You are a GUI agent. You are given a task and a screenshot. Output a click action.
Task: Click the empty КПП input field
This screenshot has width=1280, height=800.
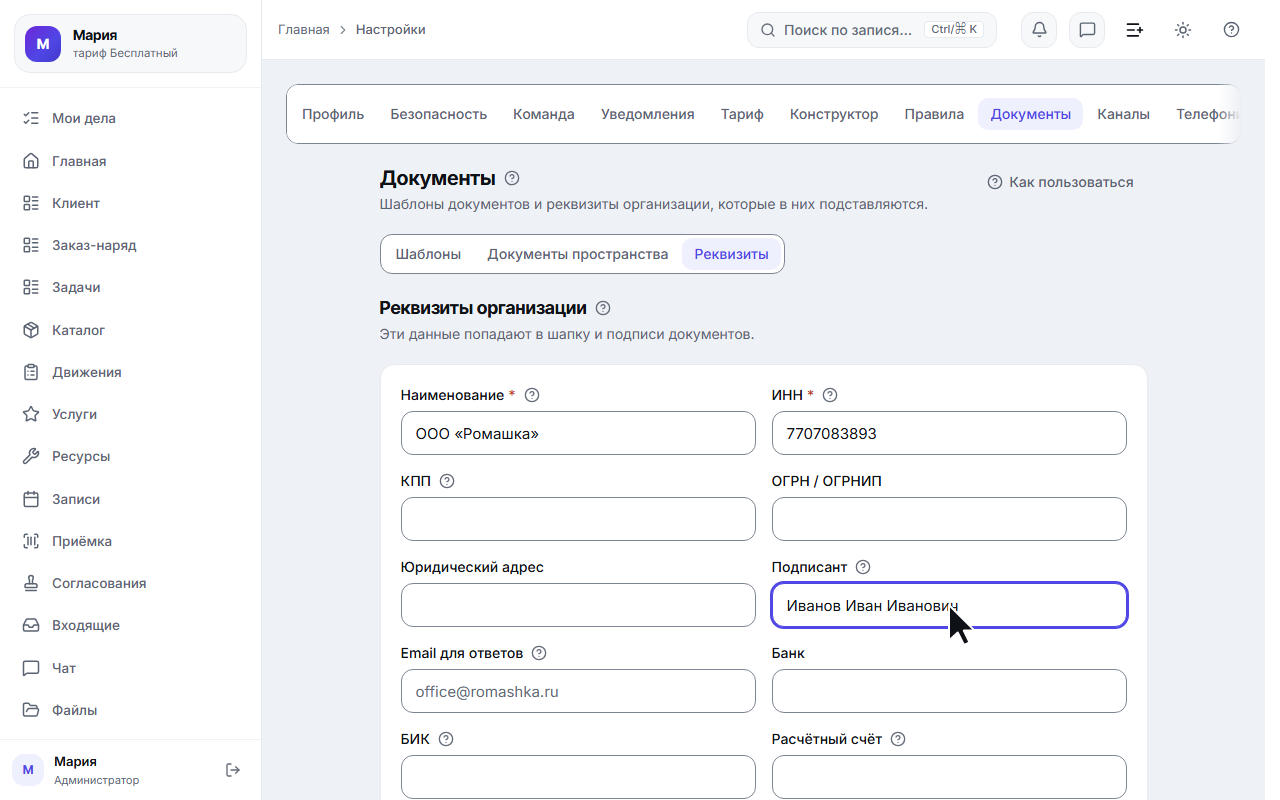coord(578,519)
